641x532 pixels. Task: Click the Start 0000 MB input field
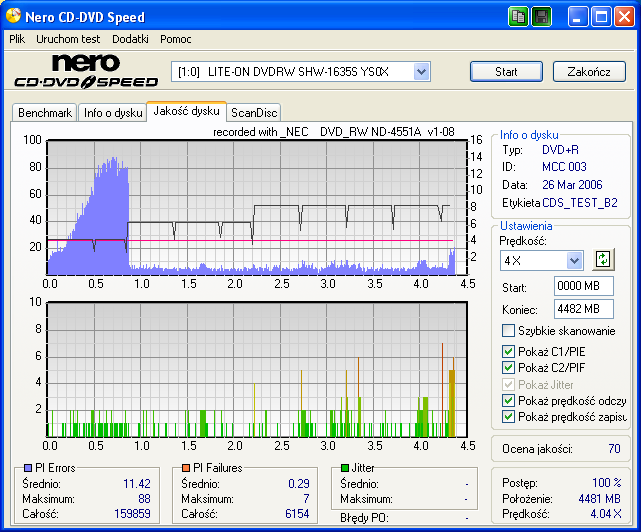pos(584,286)
